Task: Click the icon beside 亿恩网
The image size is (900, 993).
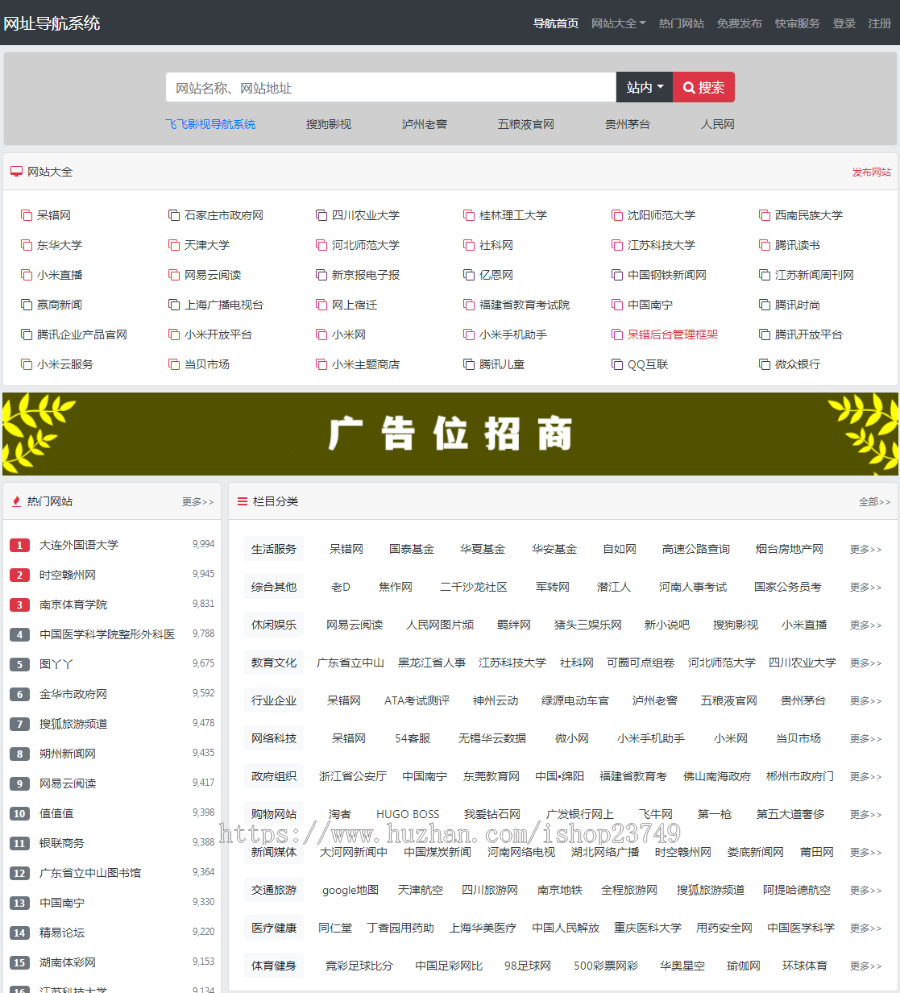Action: coord(469,275)
